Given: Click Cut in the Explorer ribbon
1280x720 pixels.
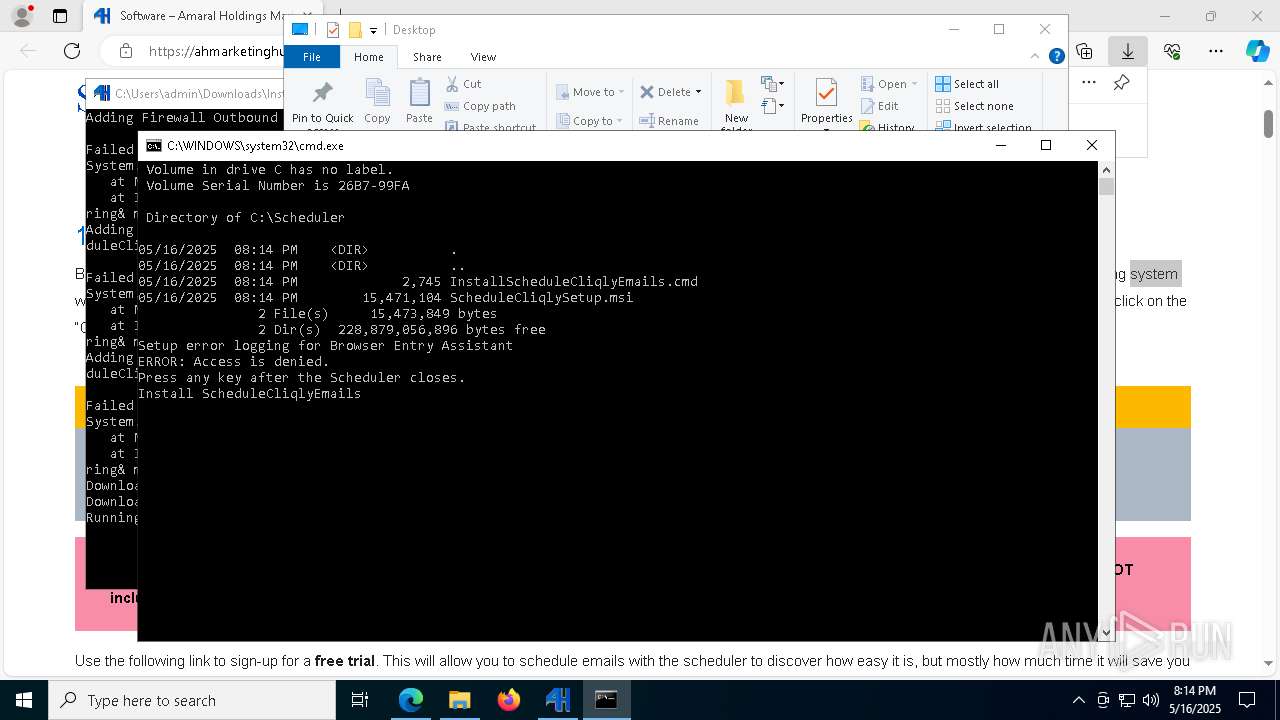Looking at the screenshot, I should click(x=463, y=84).
